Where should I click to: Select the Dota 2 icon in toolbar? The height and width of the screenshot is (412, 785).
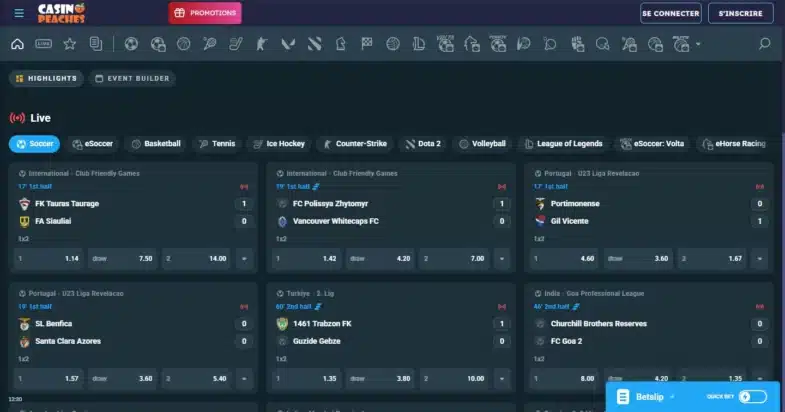pos(314,44)
